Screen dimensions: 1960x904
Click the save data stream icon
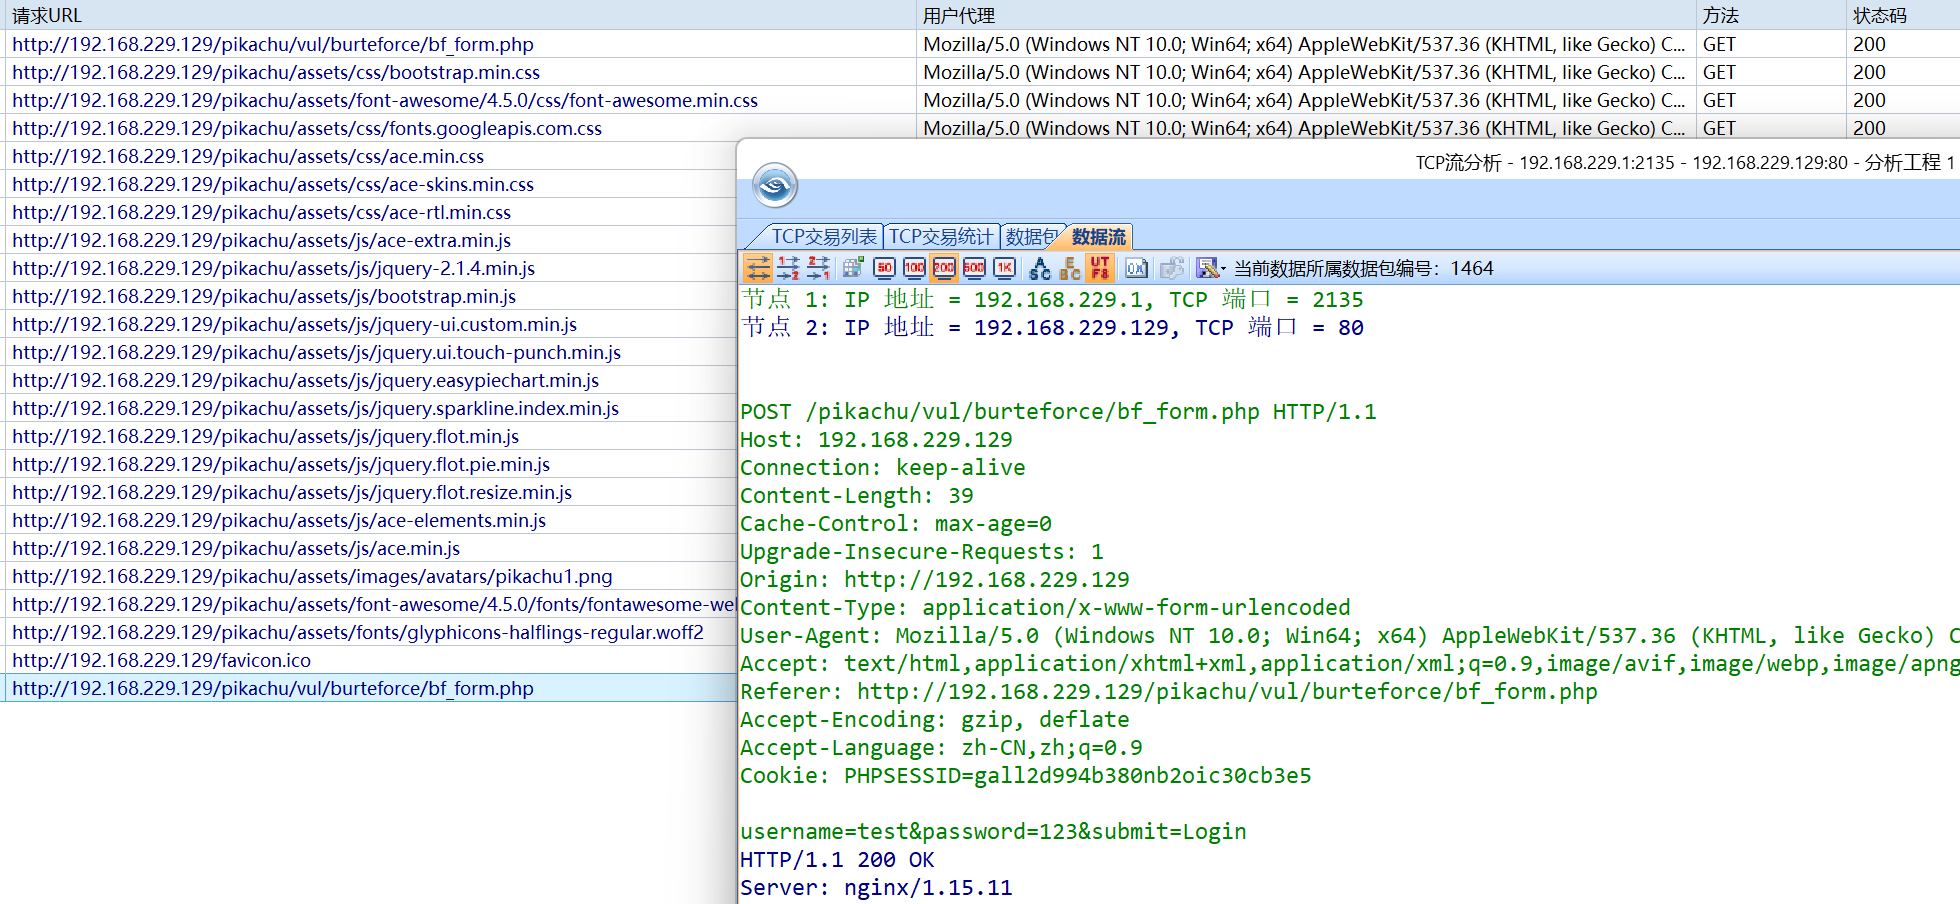1207,268
